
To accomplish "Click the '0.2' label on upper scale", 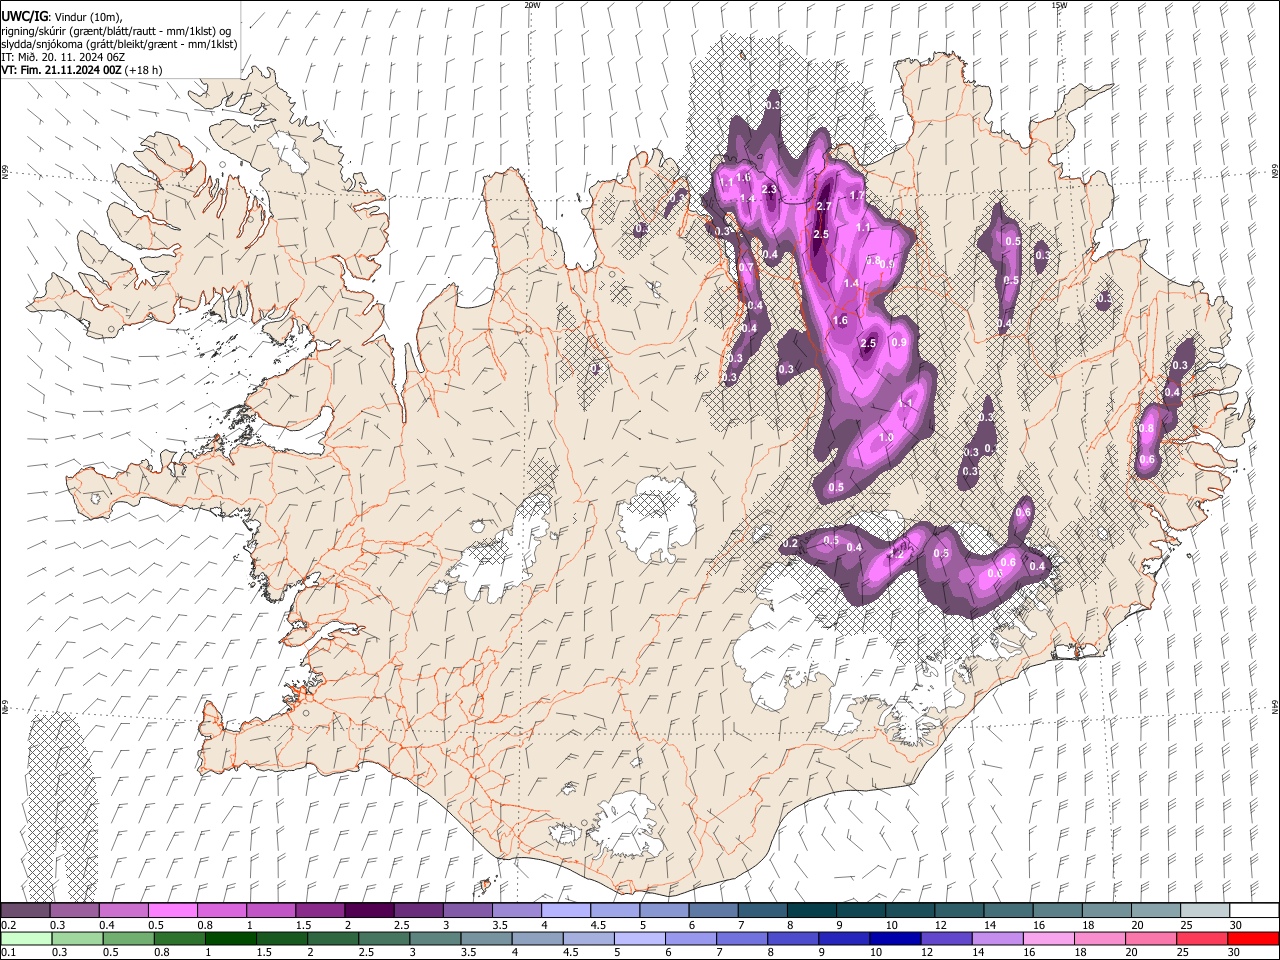I will (x=8, y=925).
